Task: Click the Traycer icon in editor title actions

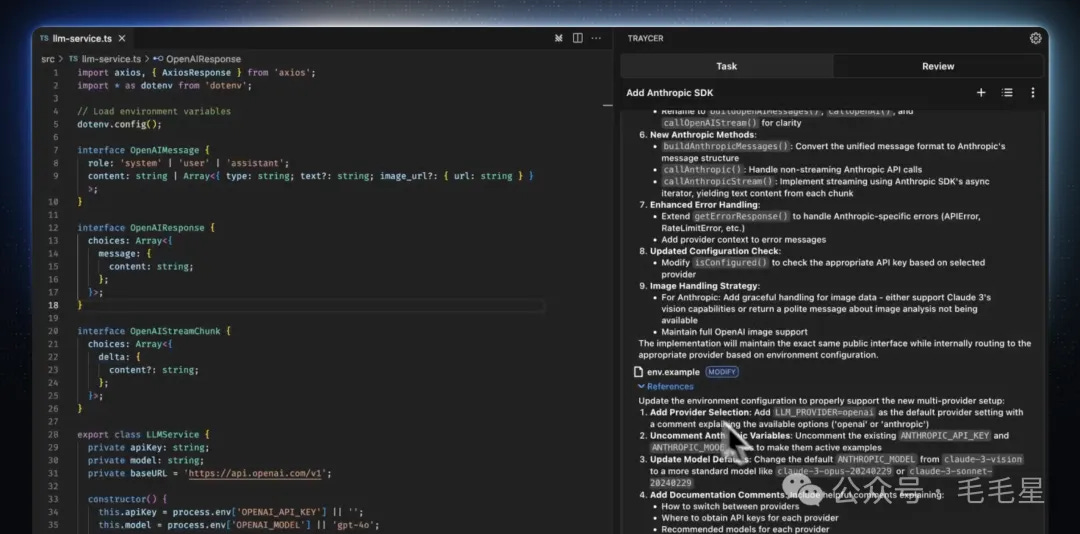Action: (559, 39)
